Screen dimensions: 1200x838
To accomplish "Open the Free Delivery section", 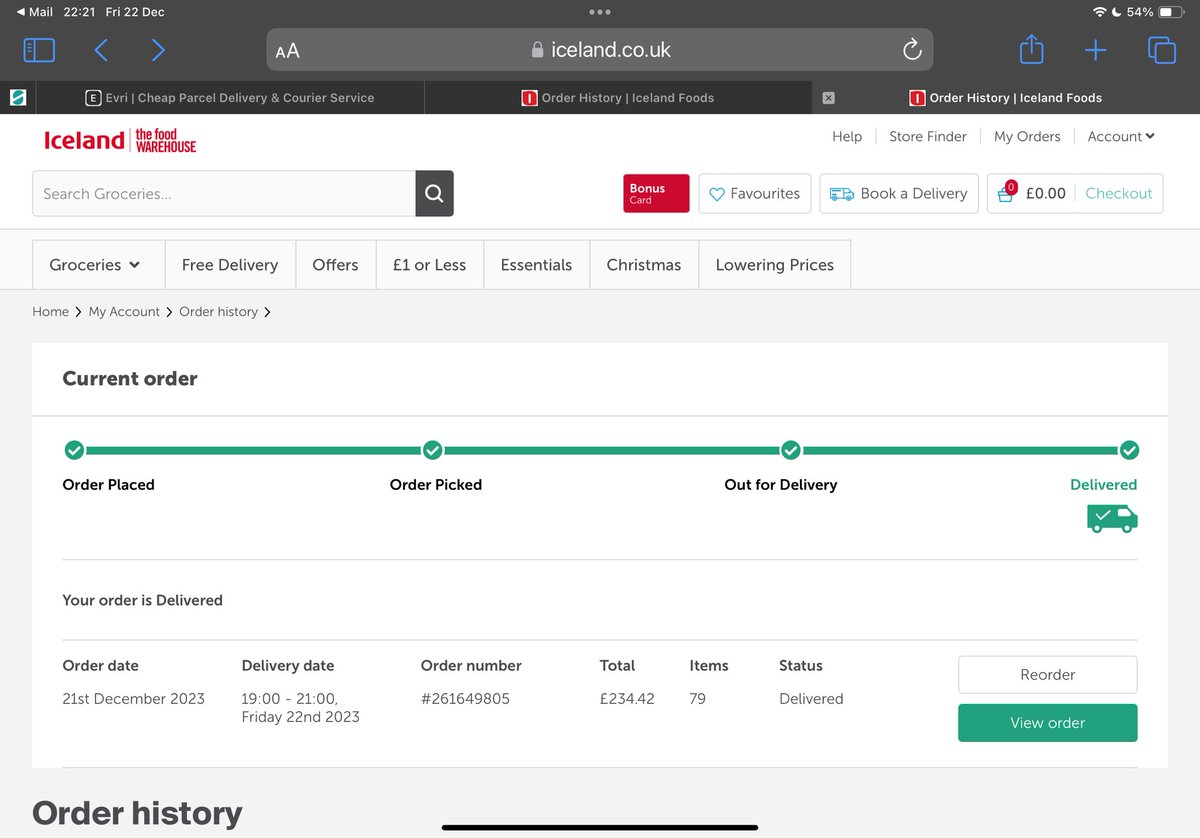I will (x=230, y=265).
